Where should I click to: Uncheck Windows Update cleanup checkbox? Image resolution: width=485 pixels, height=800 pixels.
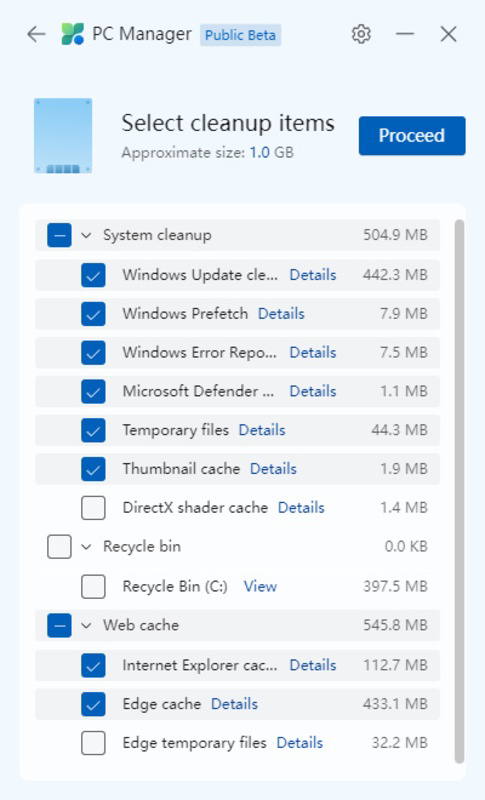point(93,275)
